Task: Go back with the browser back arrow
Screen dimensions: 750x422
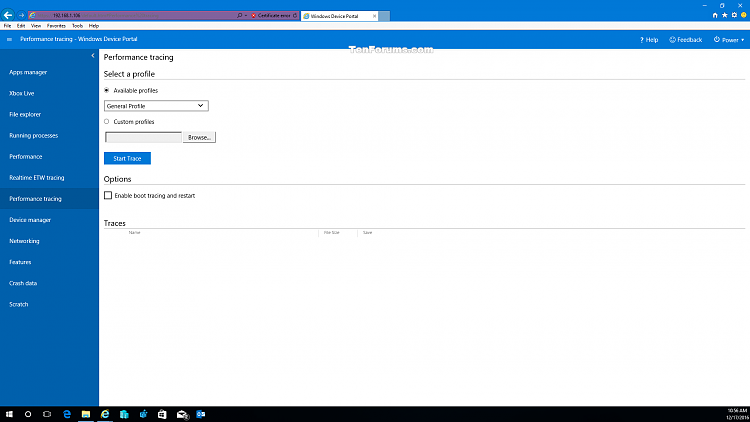Action: click(8, 15)
